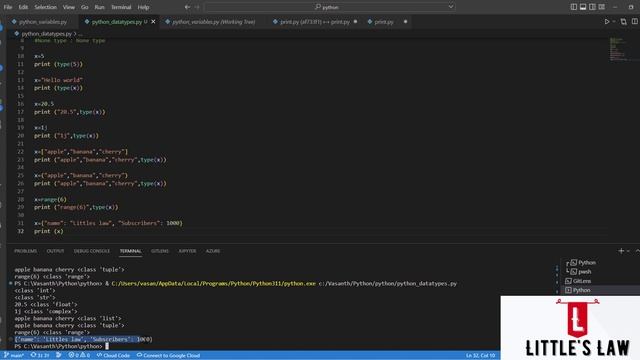This screenshot has height=360, width=640.
Task: Open the Jupyter panel tab
Action: (x=187, y=251)
